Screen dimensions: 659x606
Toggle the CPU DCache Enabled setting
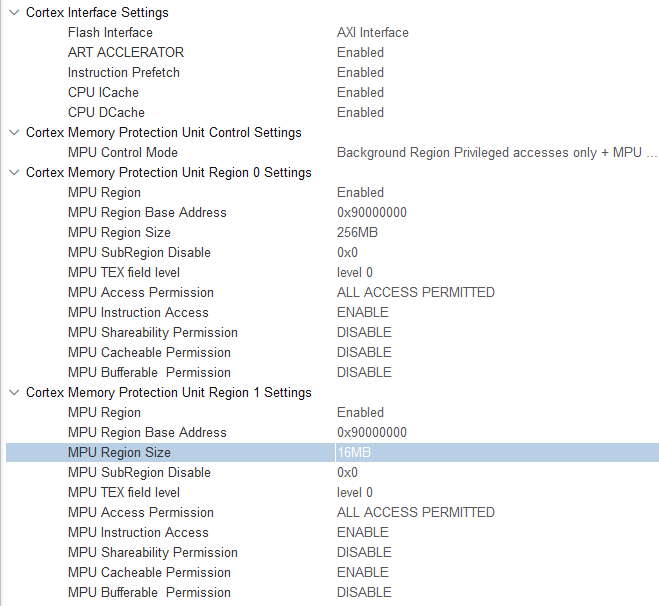[x=360, y=112]
